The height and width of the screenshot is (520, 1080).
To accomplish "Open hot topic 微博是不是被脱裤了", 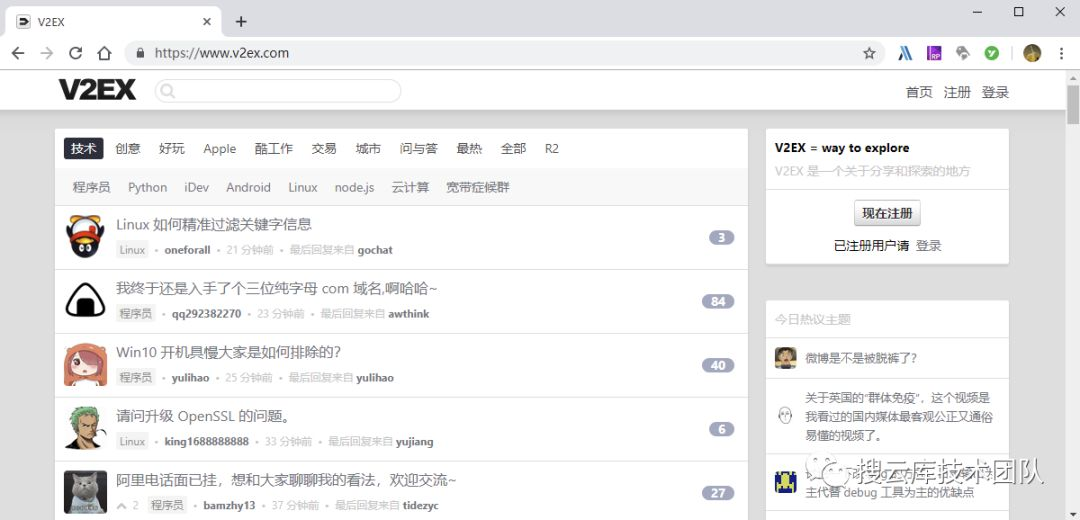I will click(861, 358).
